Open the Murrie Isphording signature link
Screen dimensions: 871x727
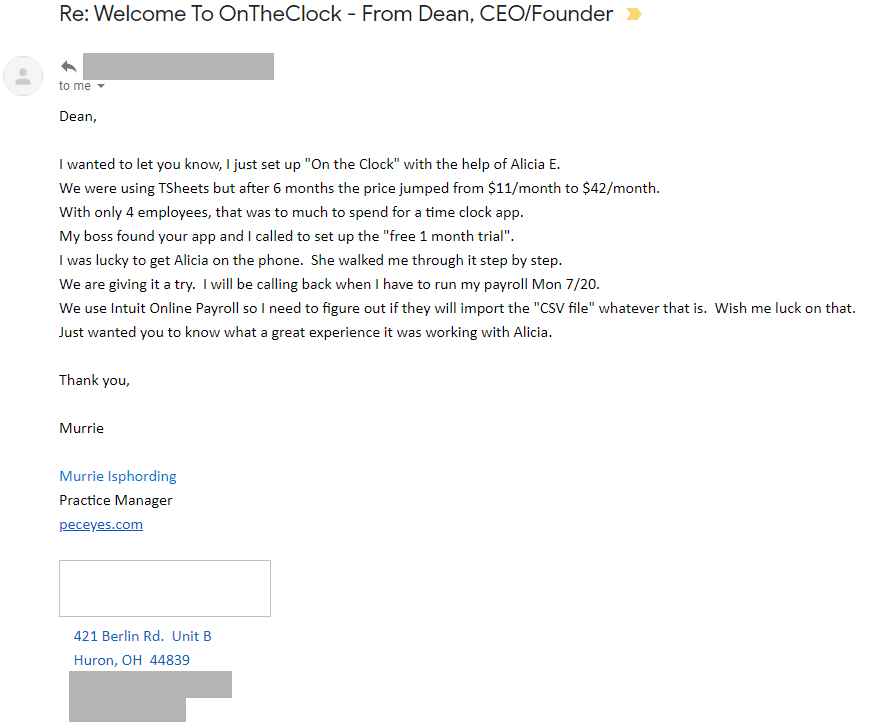point(118,476)
